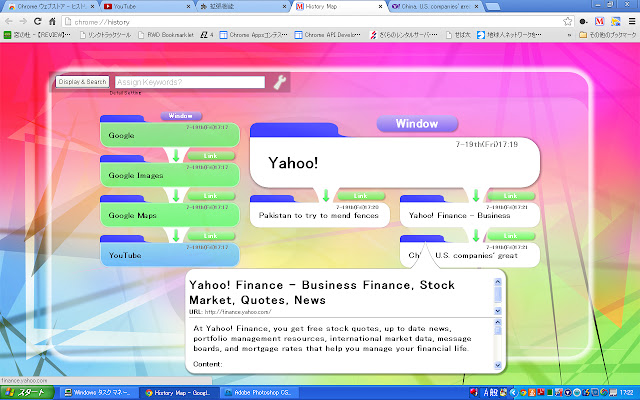The height and width of the screenshot is (400, 640).
Task: Click the Link label above Google Maps
Action: pos(211,196)
